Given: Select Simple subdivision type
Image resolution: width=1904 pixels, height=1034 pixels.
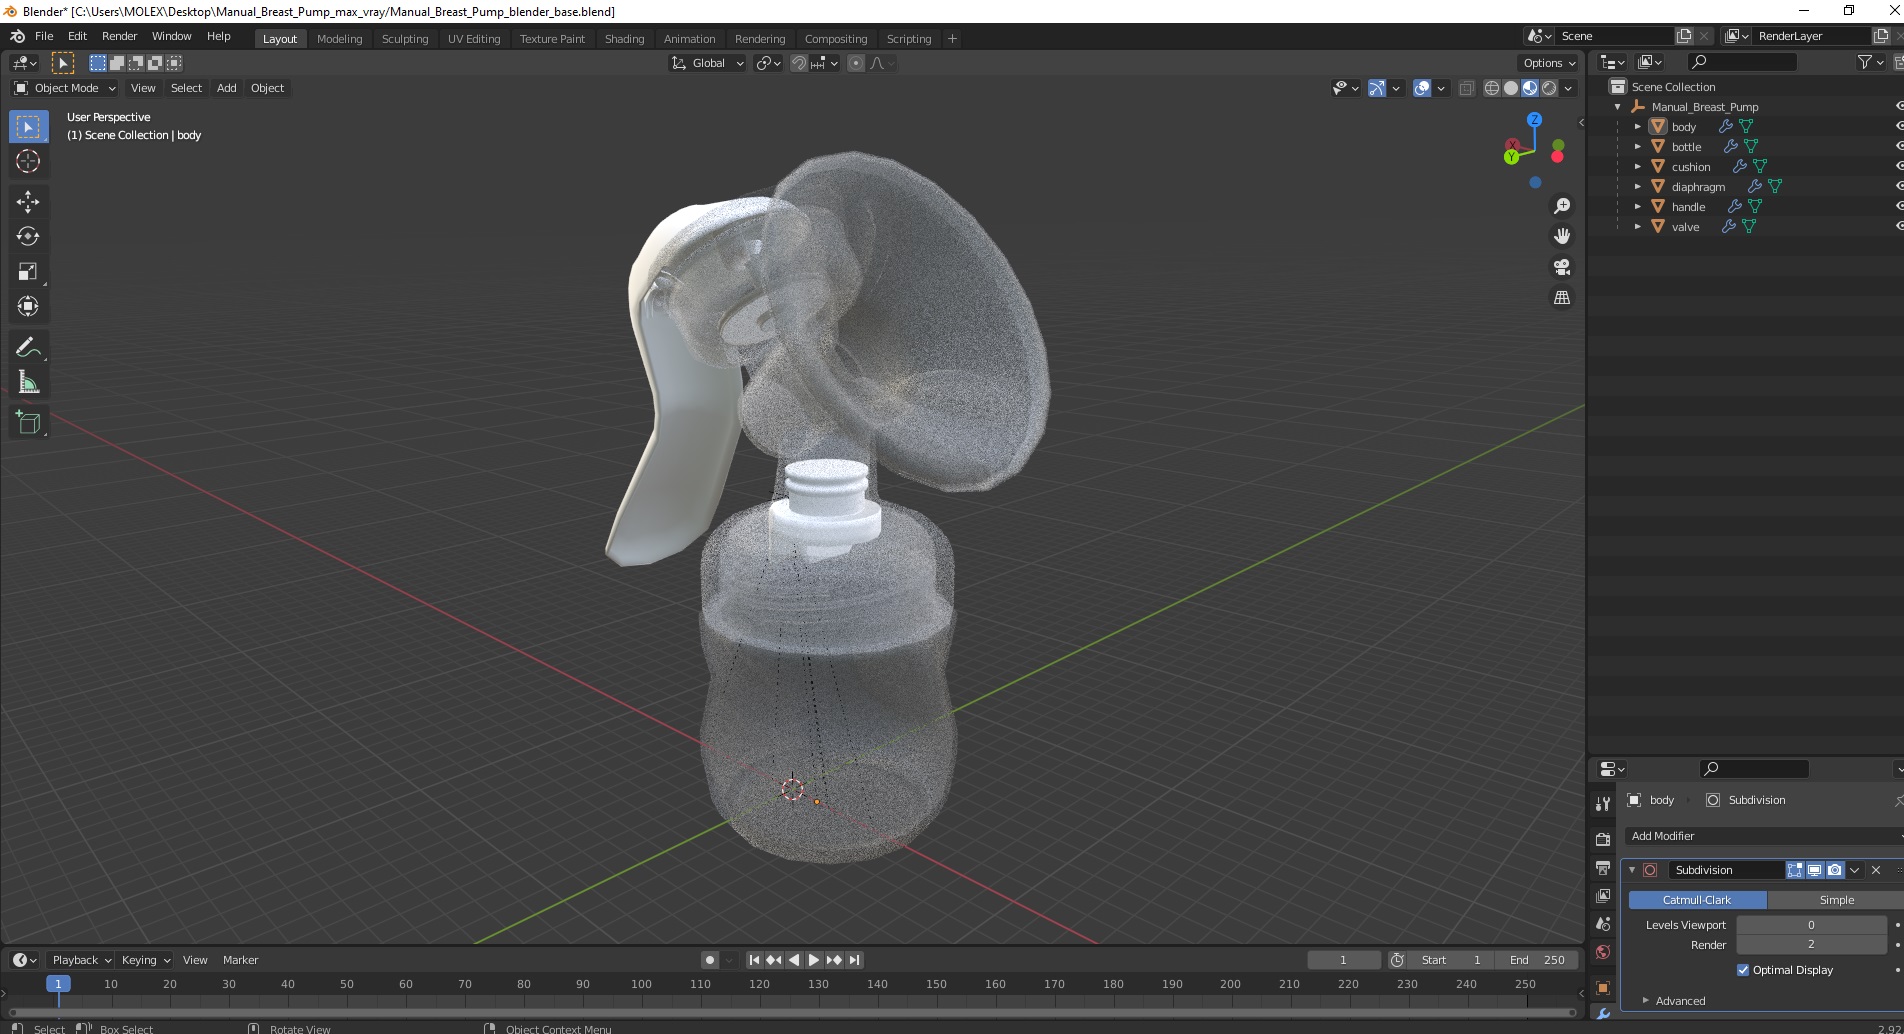Looking at the screenshot, I should (x=1836, y=900).
